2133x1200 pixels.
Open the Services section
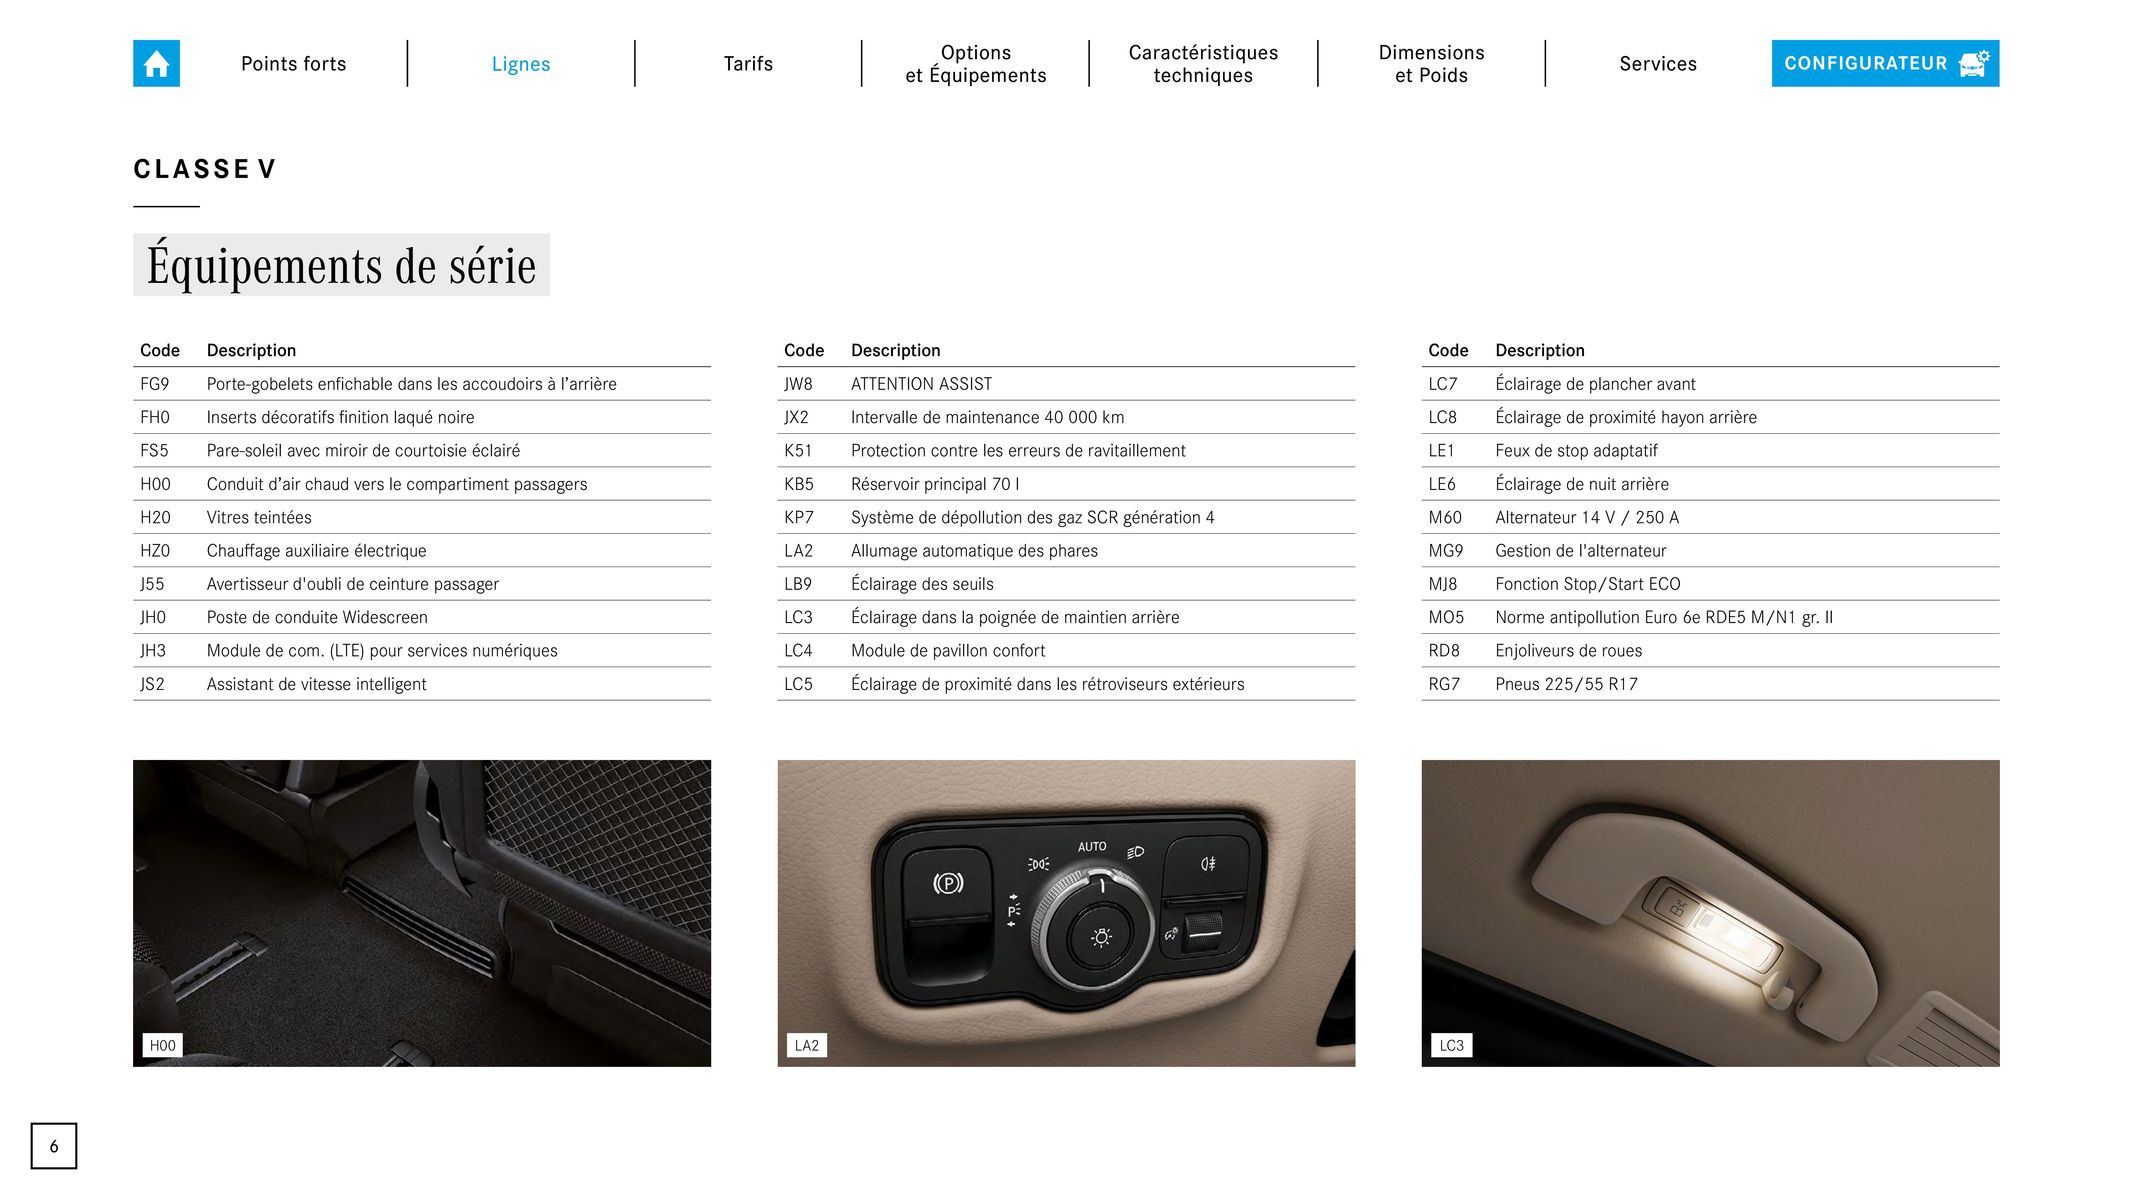point(1657,62)
